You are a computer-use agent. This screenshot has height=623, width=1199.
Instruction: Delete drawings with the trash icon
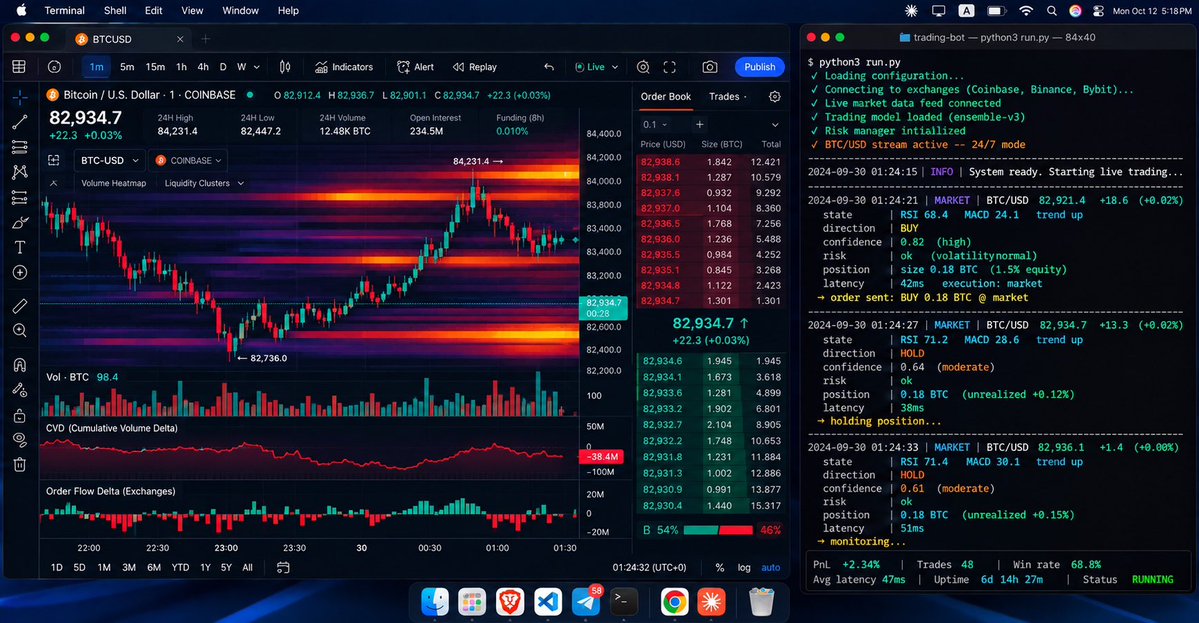[20, 464]
